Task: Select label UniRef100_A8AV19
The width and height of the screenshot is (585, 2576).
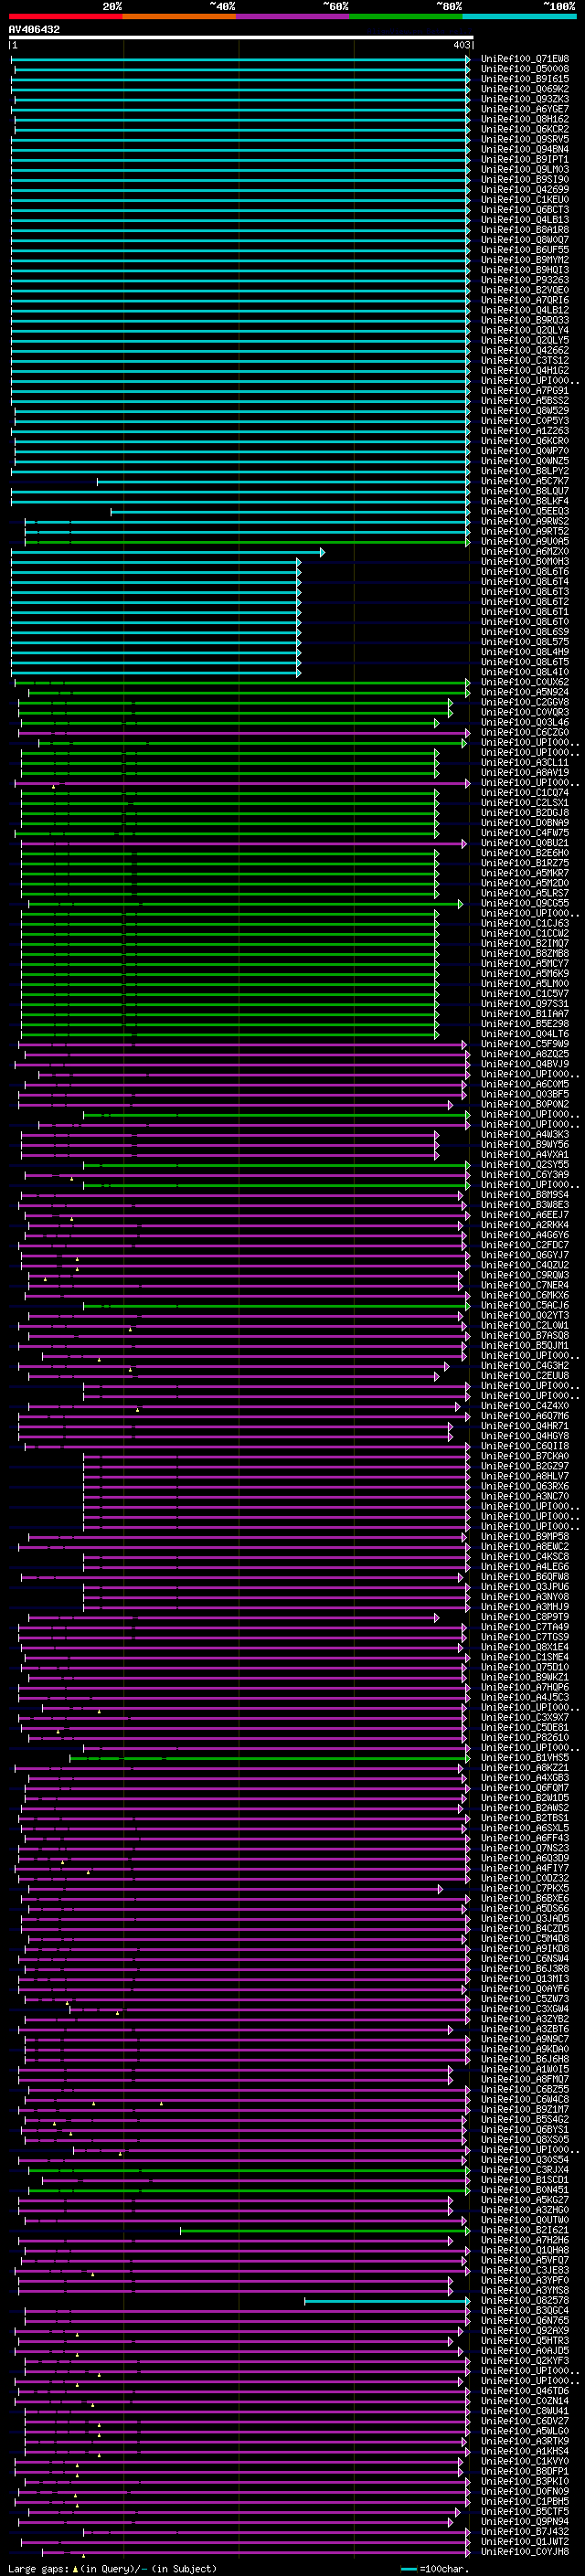Action: [525, 772]
